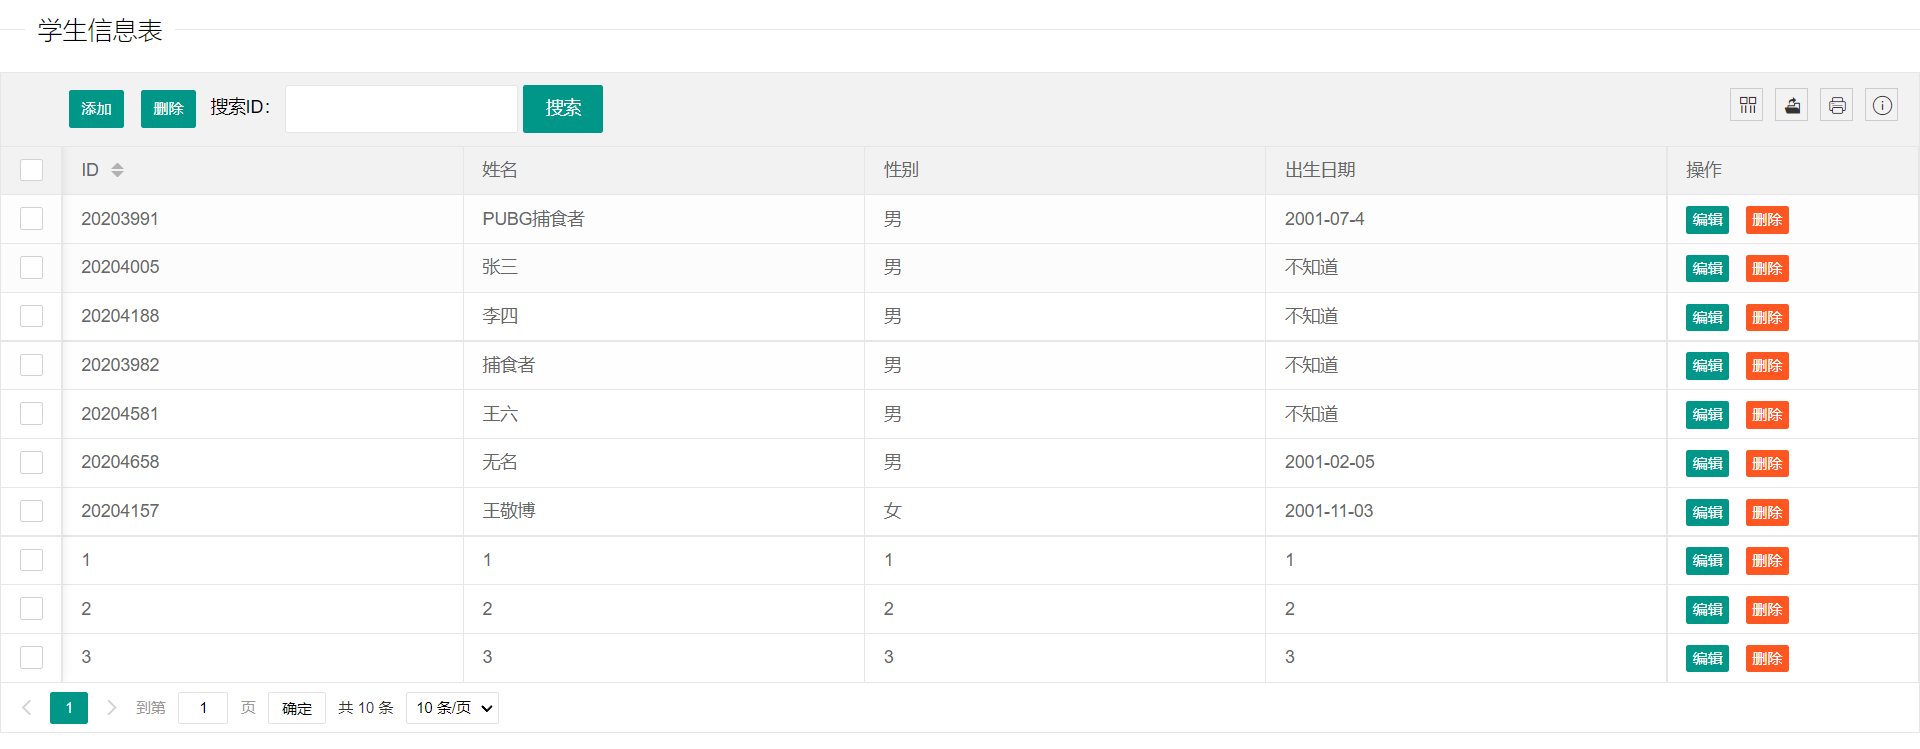Sort the ID column ascending arrows
Image resolution: width=1920 pixels, height=749 pixels.
[117, 166]
